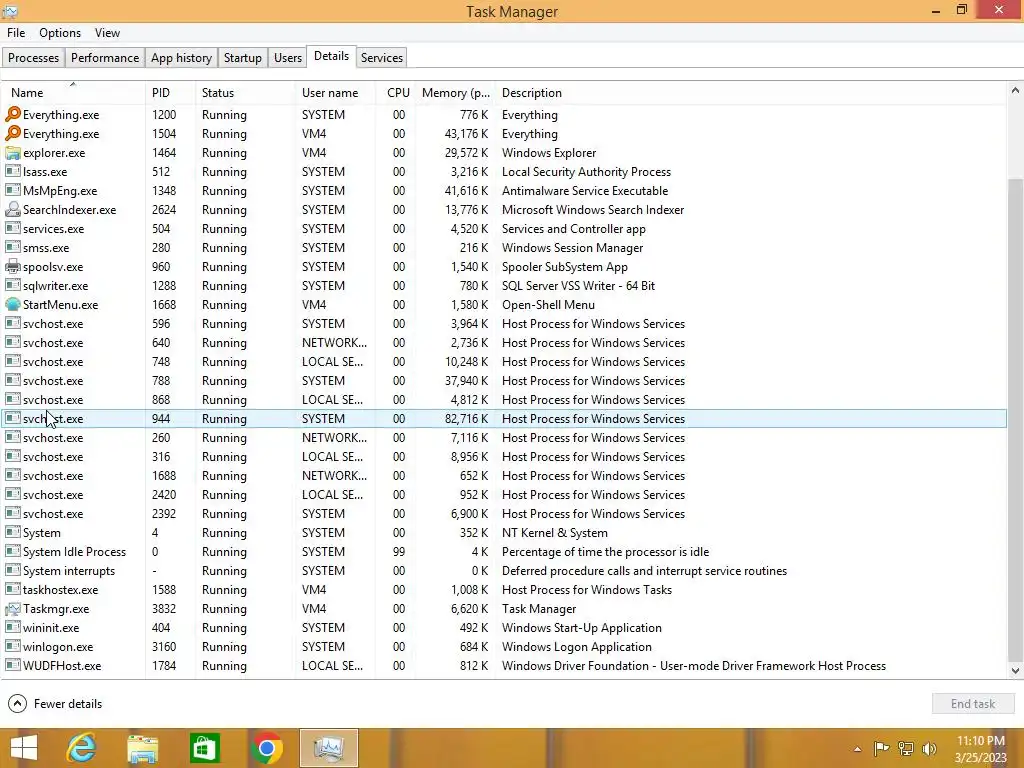This screenshot has height=768, width=1024.
Task: Select the explorer.exe folder icon
Action: [x=12, y=153]
